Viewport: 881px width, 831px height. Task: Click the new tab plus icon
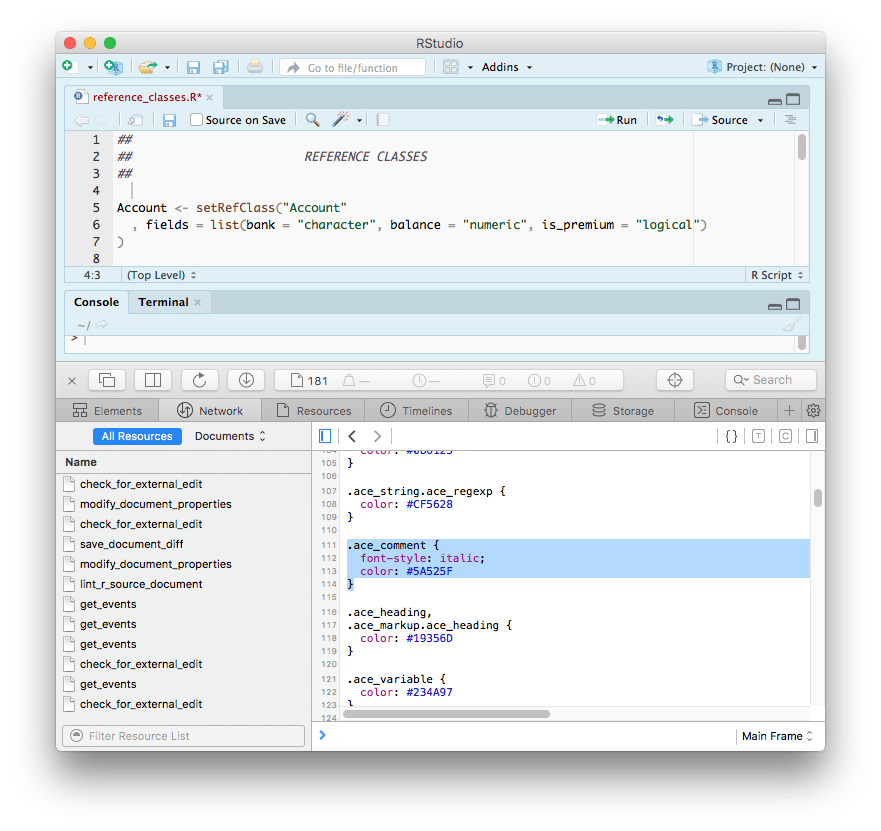789,411
